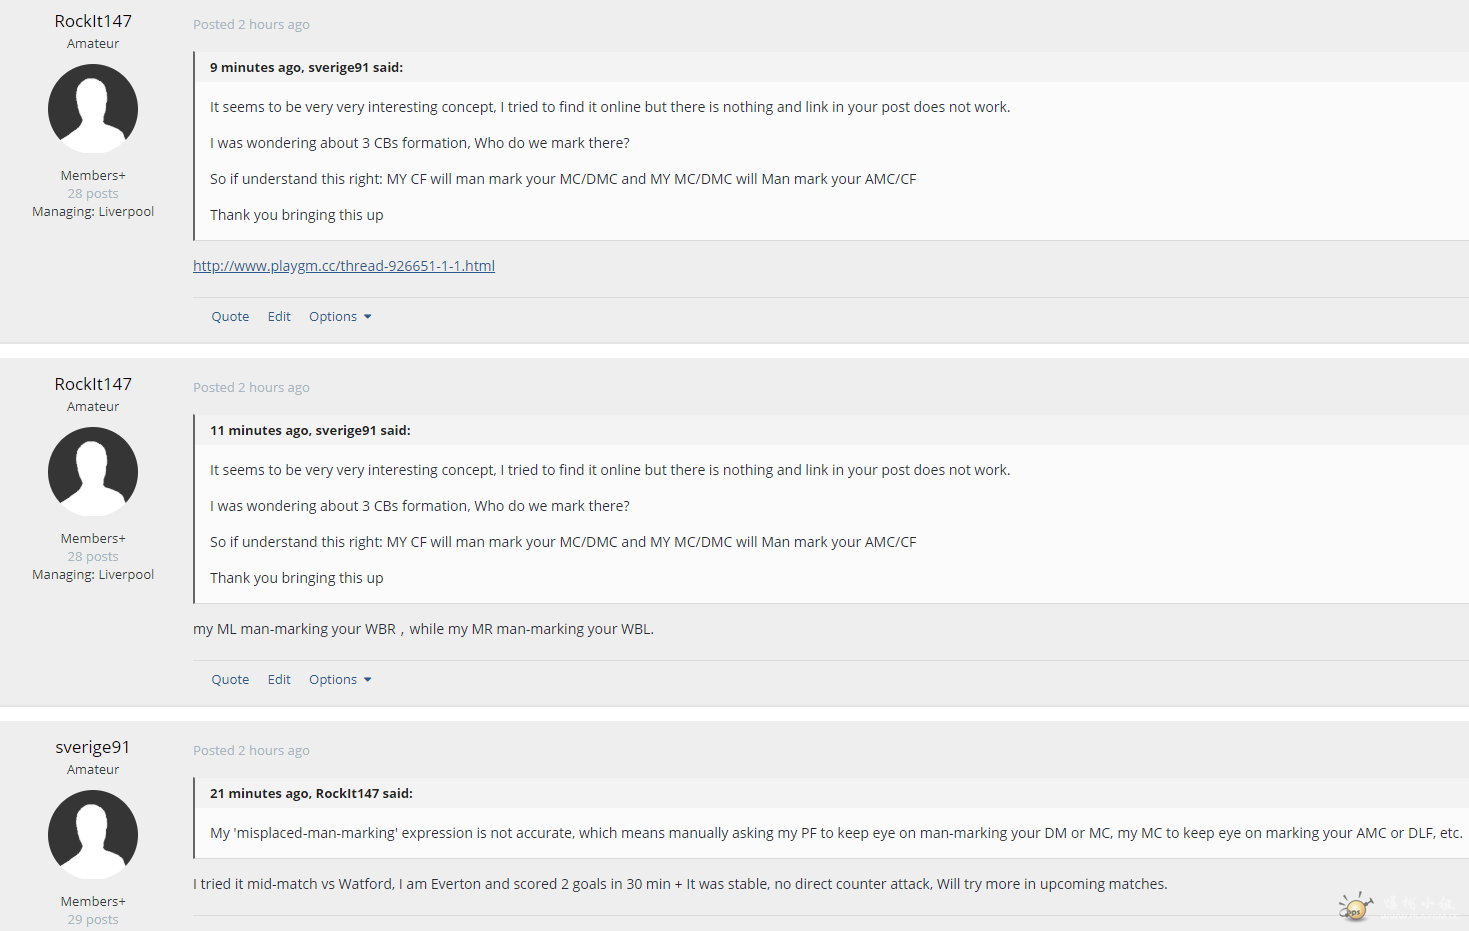Open the Options dropdown in the second post

point(340,680)
